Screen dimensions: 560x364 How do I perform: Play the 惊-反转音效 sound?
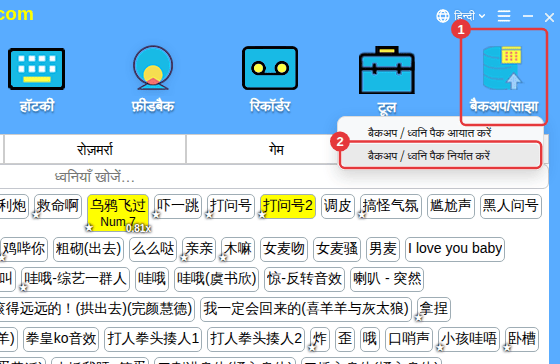coord(305,279)
